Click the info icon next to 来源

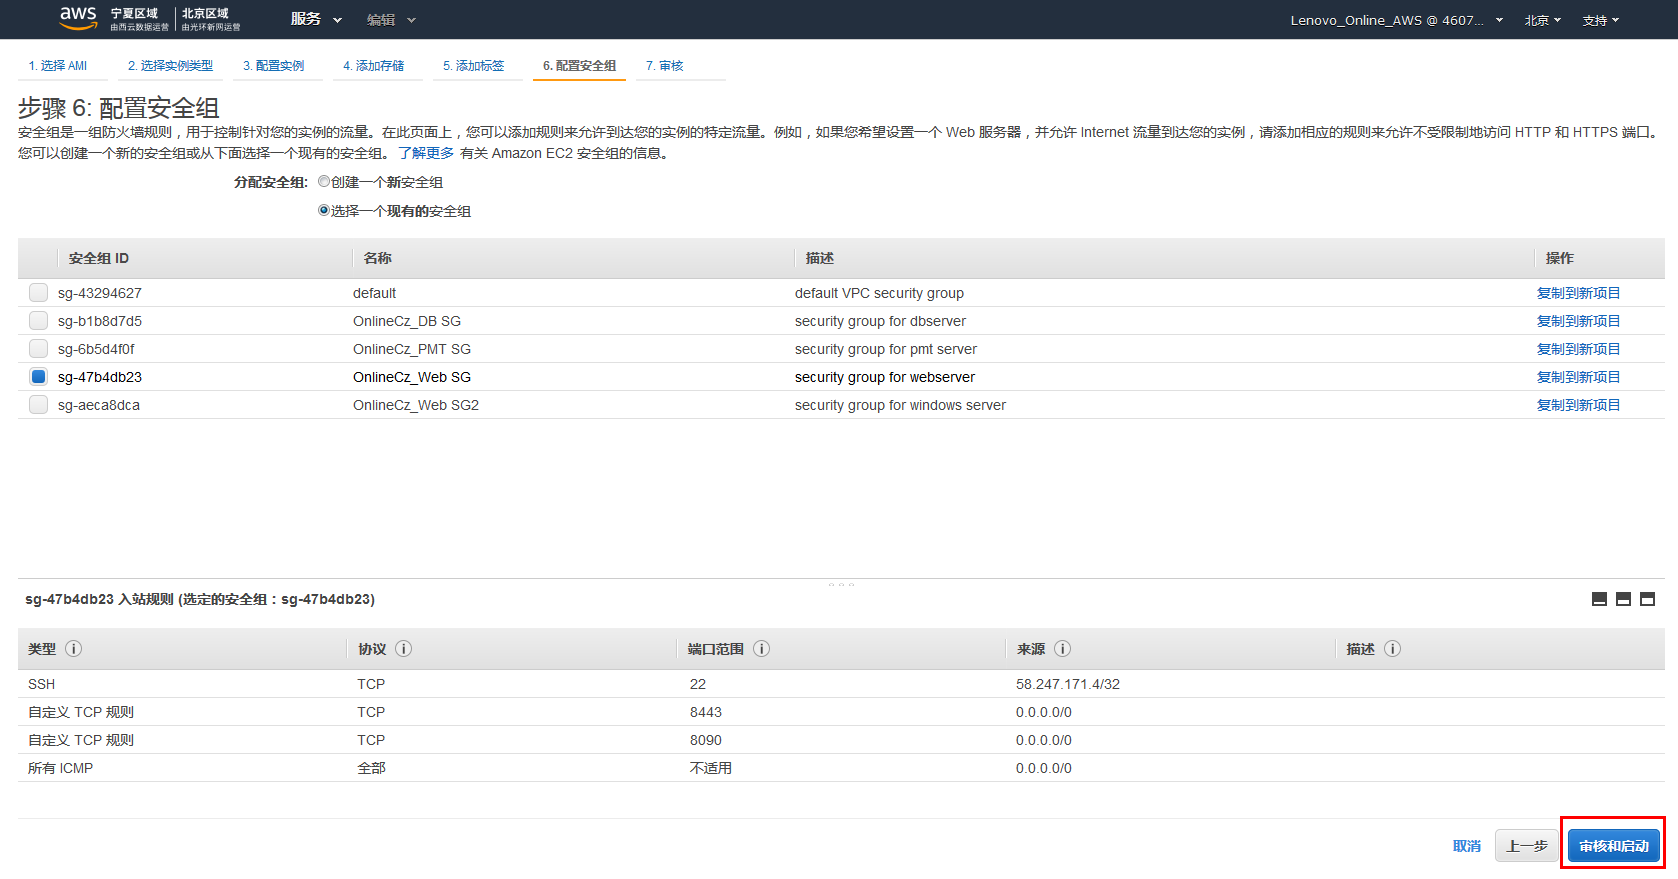pos(1062,649)
